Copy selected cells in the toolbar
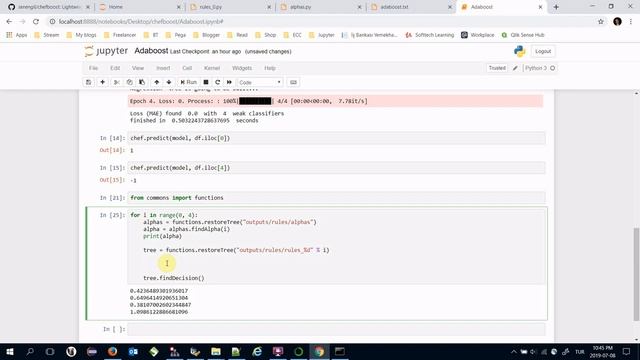 (x=129, y=82)
